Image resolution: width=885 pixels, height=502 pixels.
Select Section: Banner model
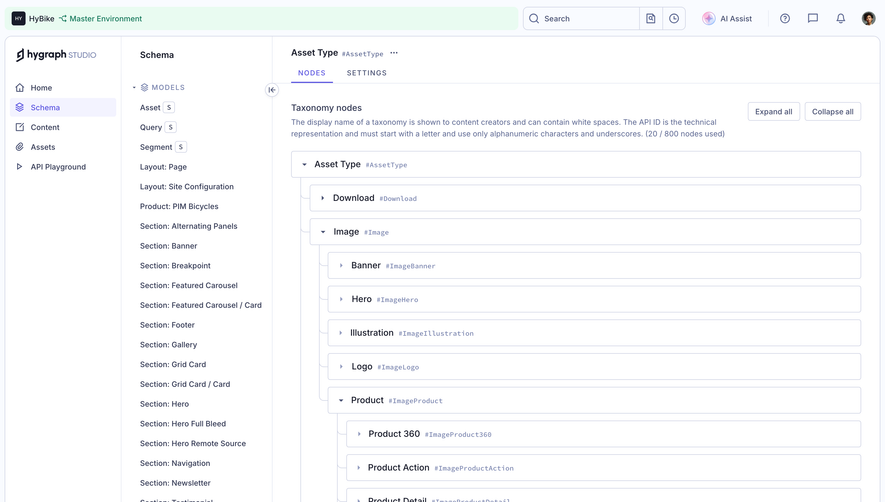tap(168, 246)
